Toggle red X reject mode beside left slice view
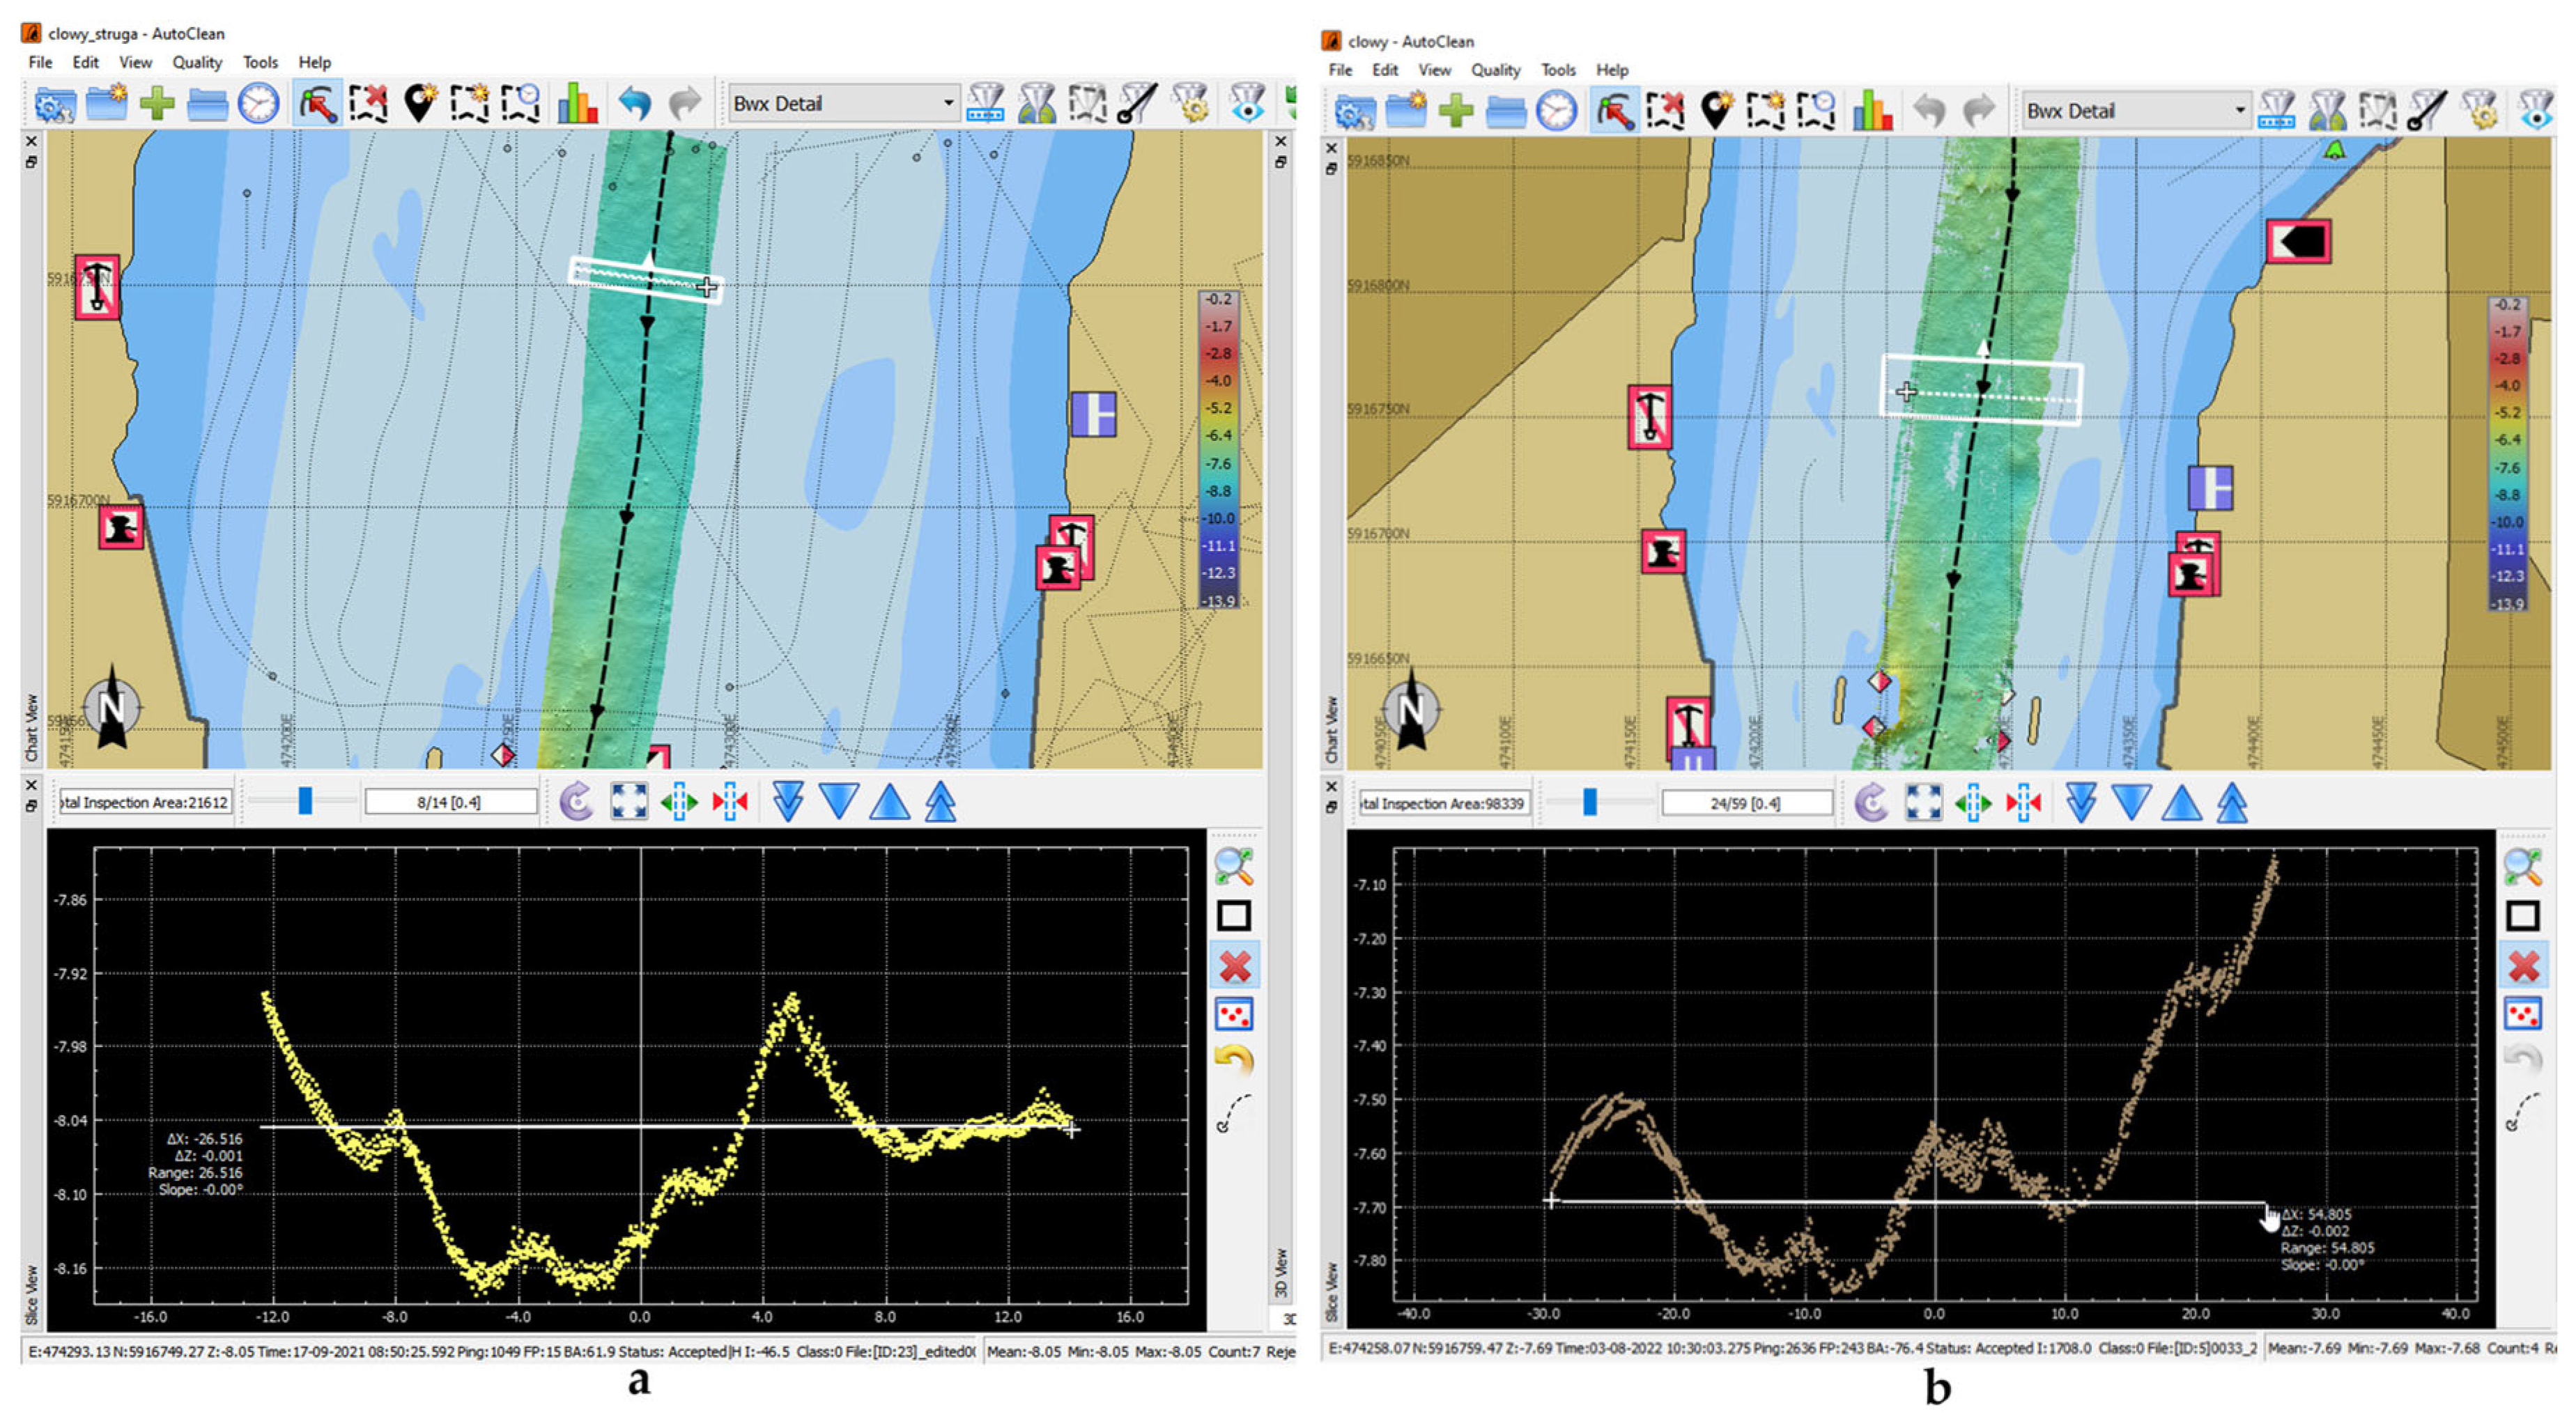The width and height of the screenshot is (2576, 1428). tap(1235, 966)
